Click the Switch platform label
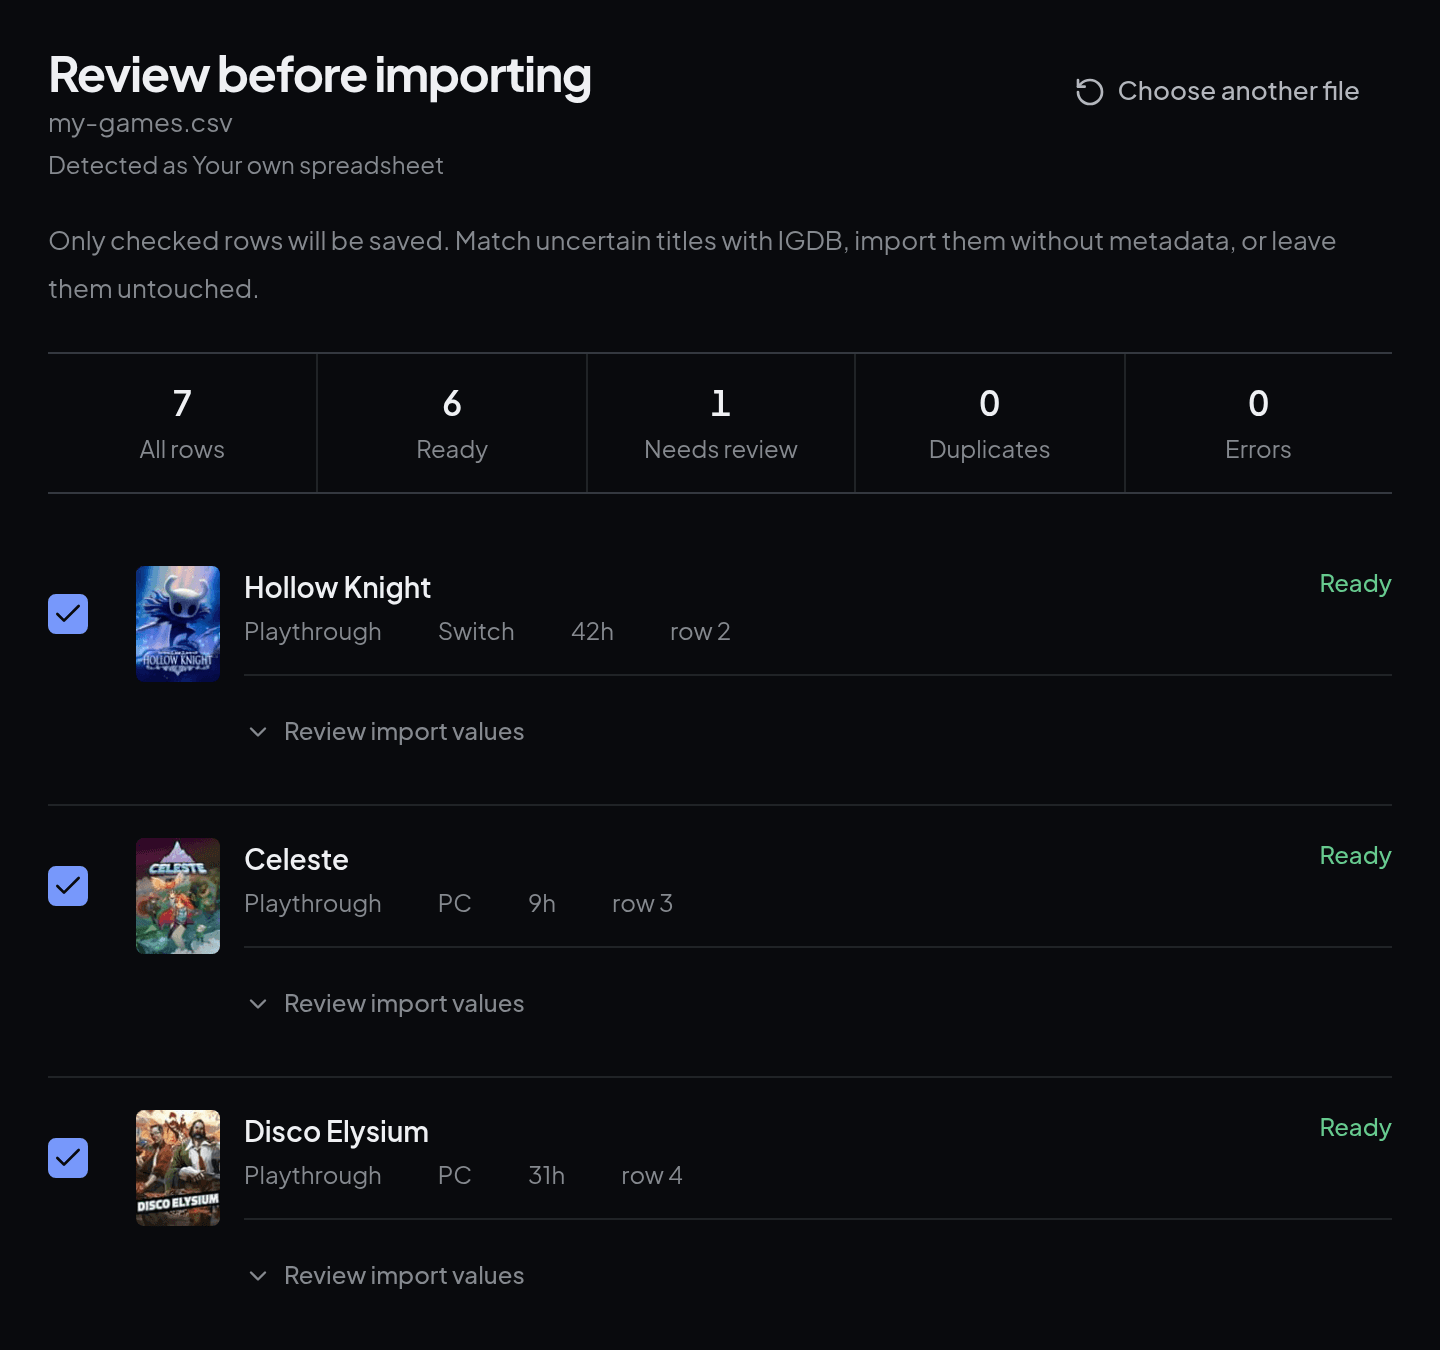1440x1350 pixels. click(476, 632)
